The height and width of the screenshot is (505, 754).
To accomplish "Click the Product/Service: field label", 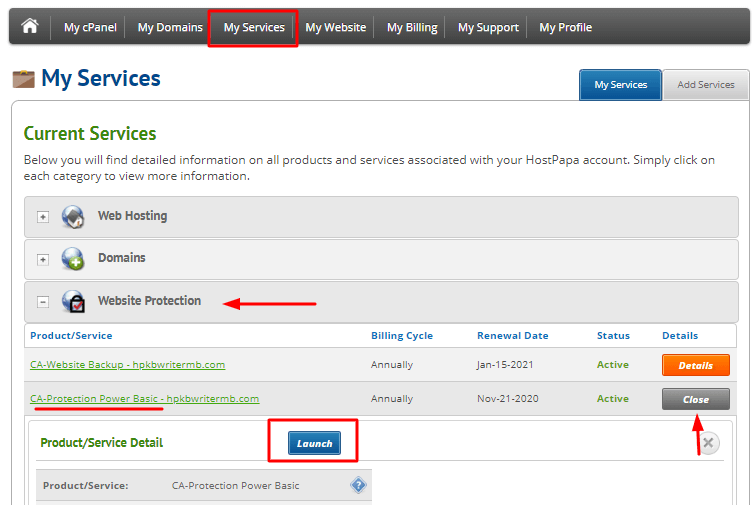I will tap(86, 486).
